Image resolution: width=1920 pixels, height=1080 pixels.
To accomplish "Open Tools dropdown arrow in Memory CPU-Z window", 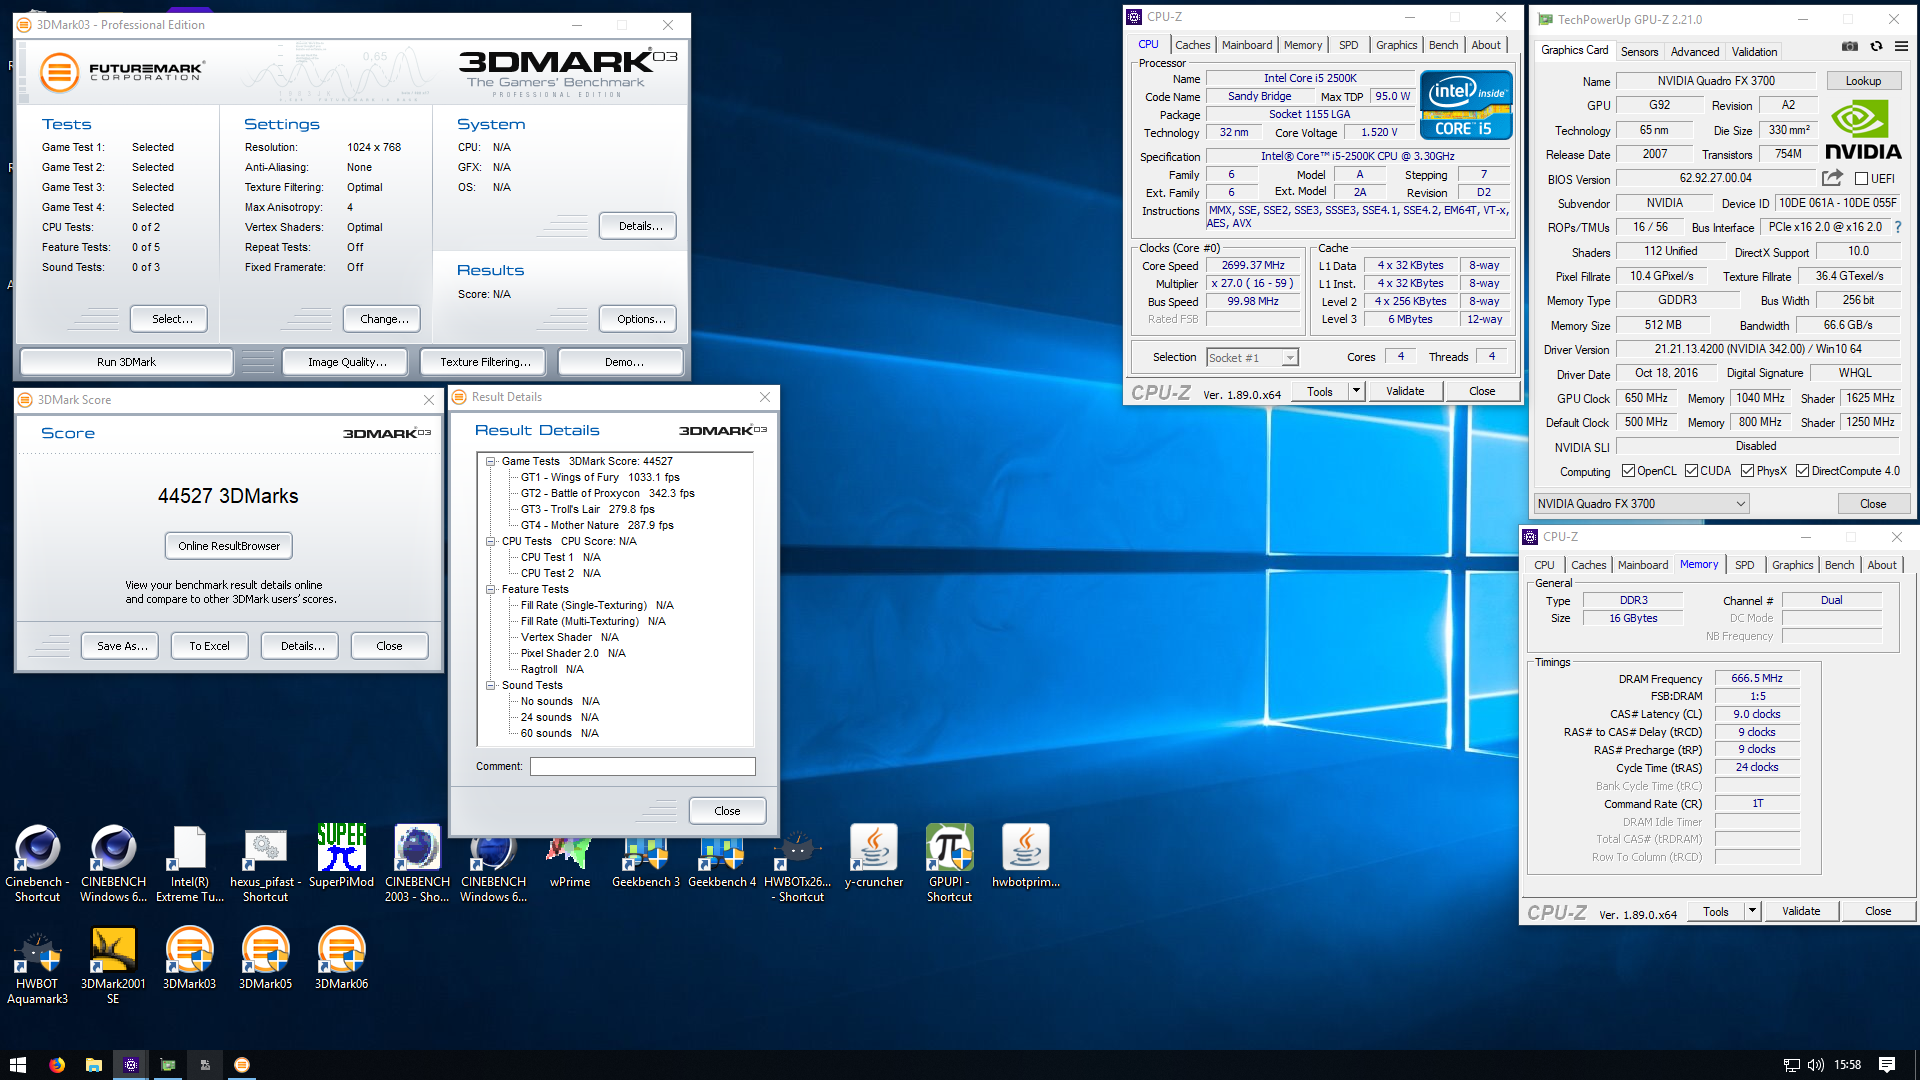I will click(x=1752, y=911).
